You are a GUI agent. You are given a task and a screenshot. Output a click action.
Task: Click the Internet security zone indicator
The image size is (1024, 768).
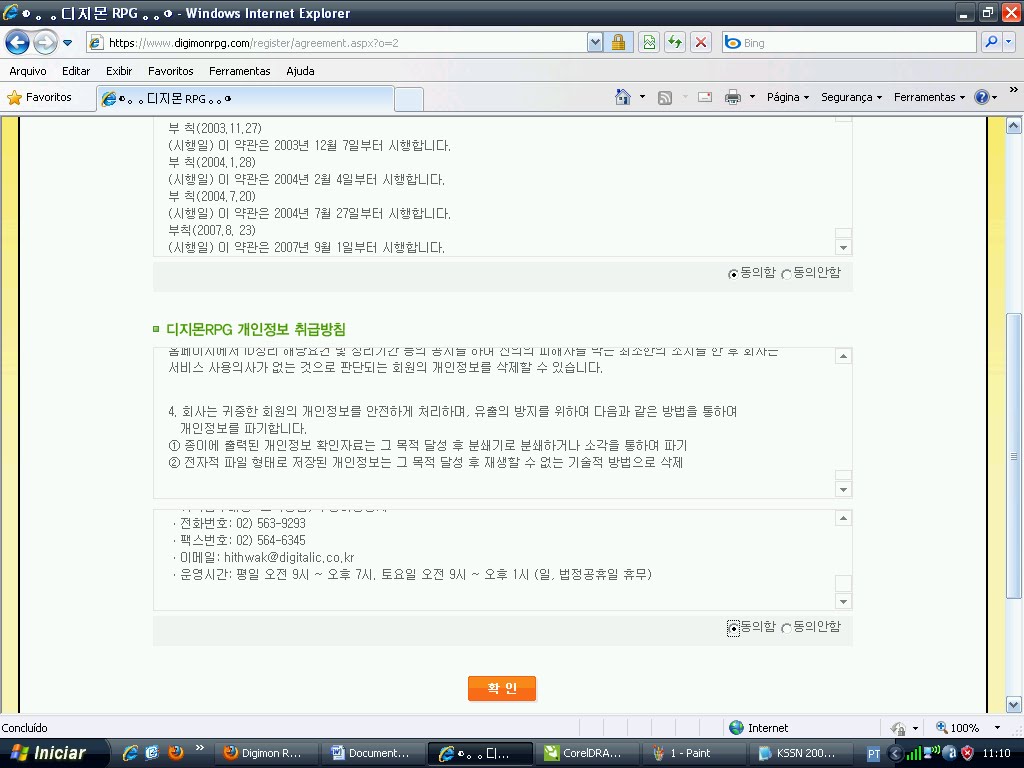(x=758, y=728)
